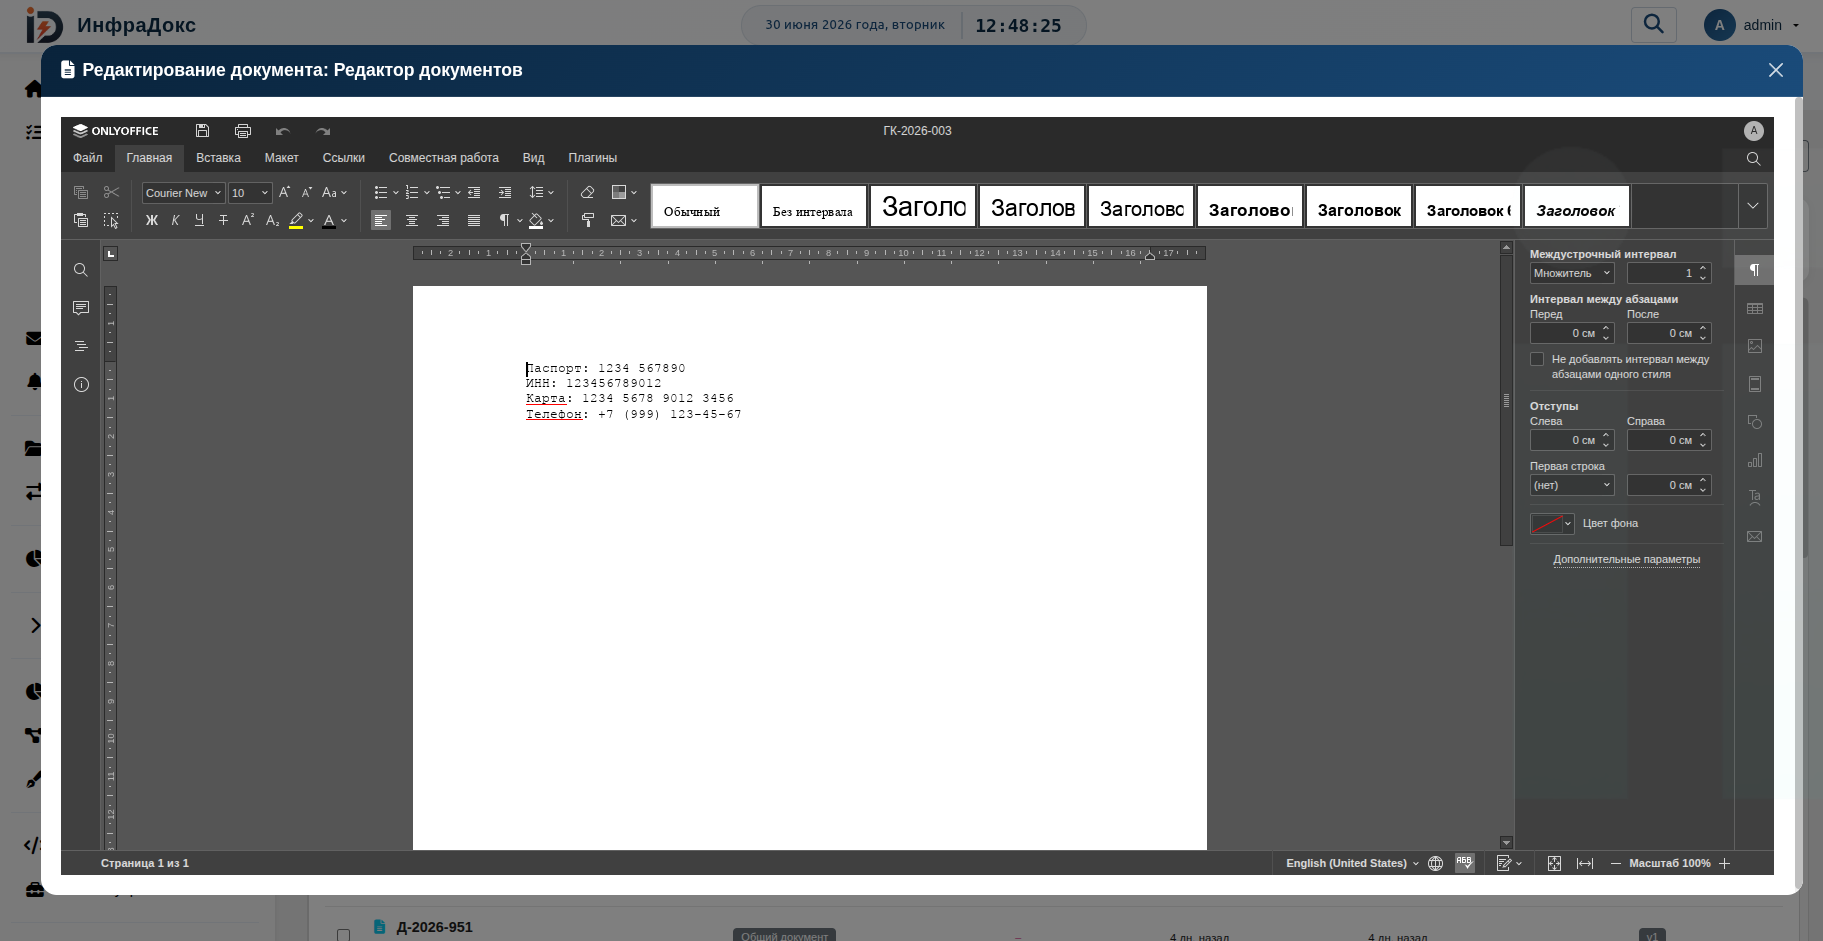Switch to the Макет tab
Screen dimensions: 1823x941
[x=281, y=158]
